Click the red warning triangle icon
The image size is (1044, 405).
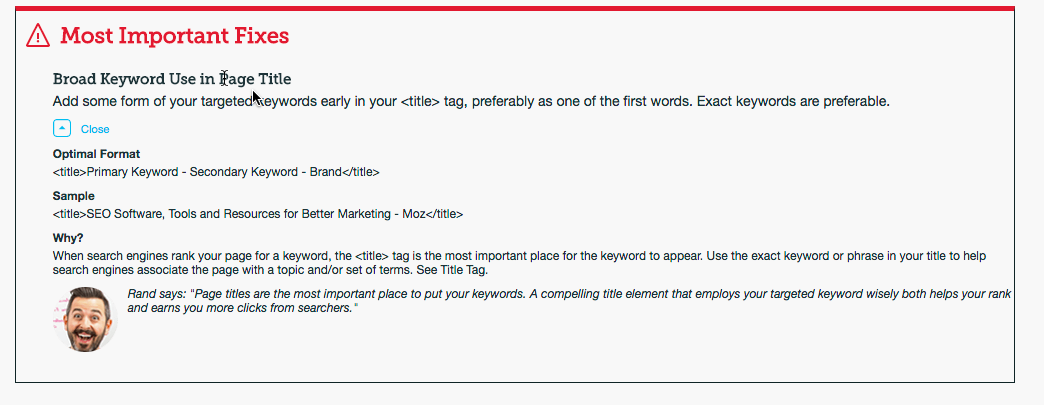(x=38, y=37)
